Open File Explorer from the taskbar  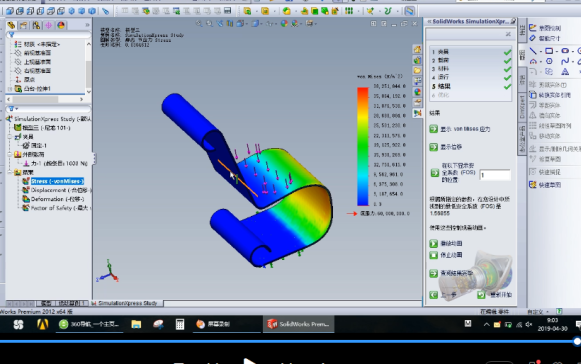click(x=136, y=324)
